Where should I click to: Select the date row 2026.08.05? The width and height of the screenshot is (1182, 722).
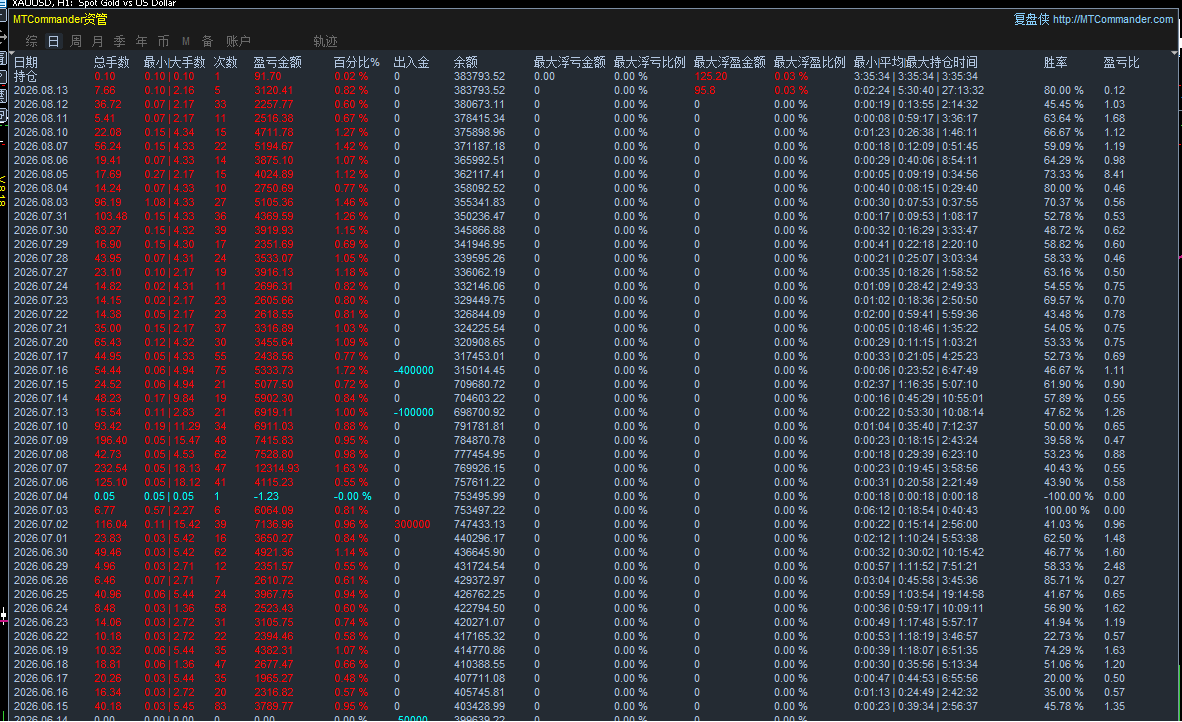[41, 174]
